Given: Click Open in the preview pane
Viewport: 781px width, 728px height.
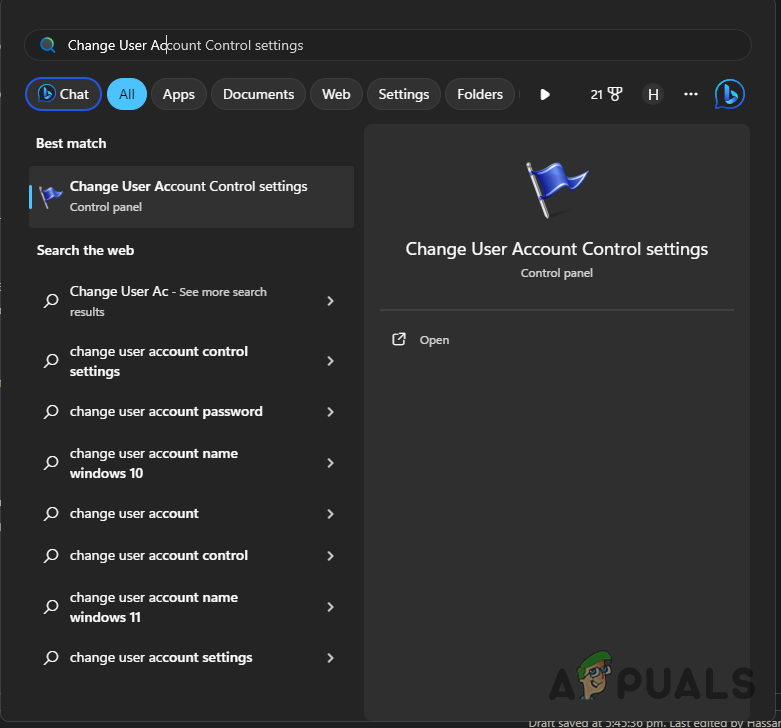Looking at the screenshot, I should (434, 340).
